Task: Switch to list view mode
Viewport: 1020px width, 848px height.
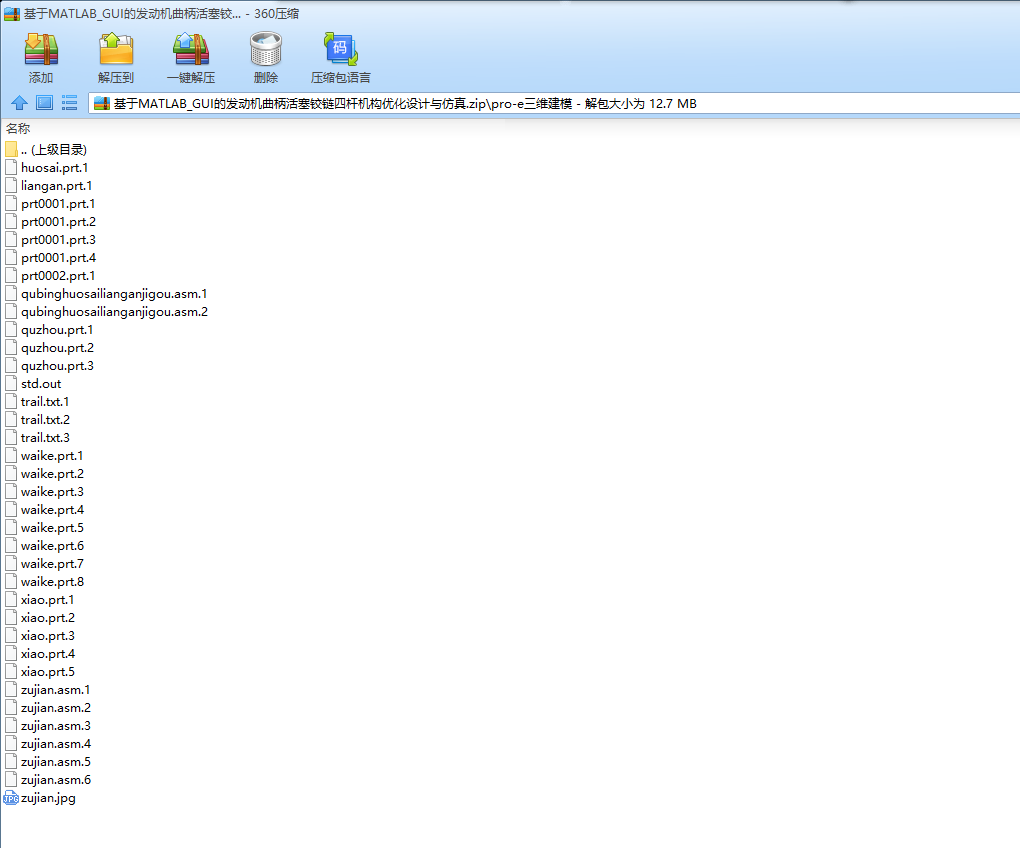Action: click(x=69, y=103)
